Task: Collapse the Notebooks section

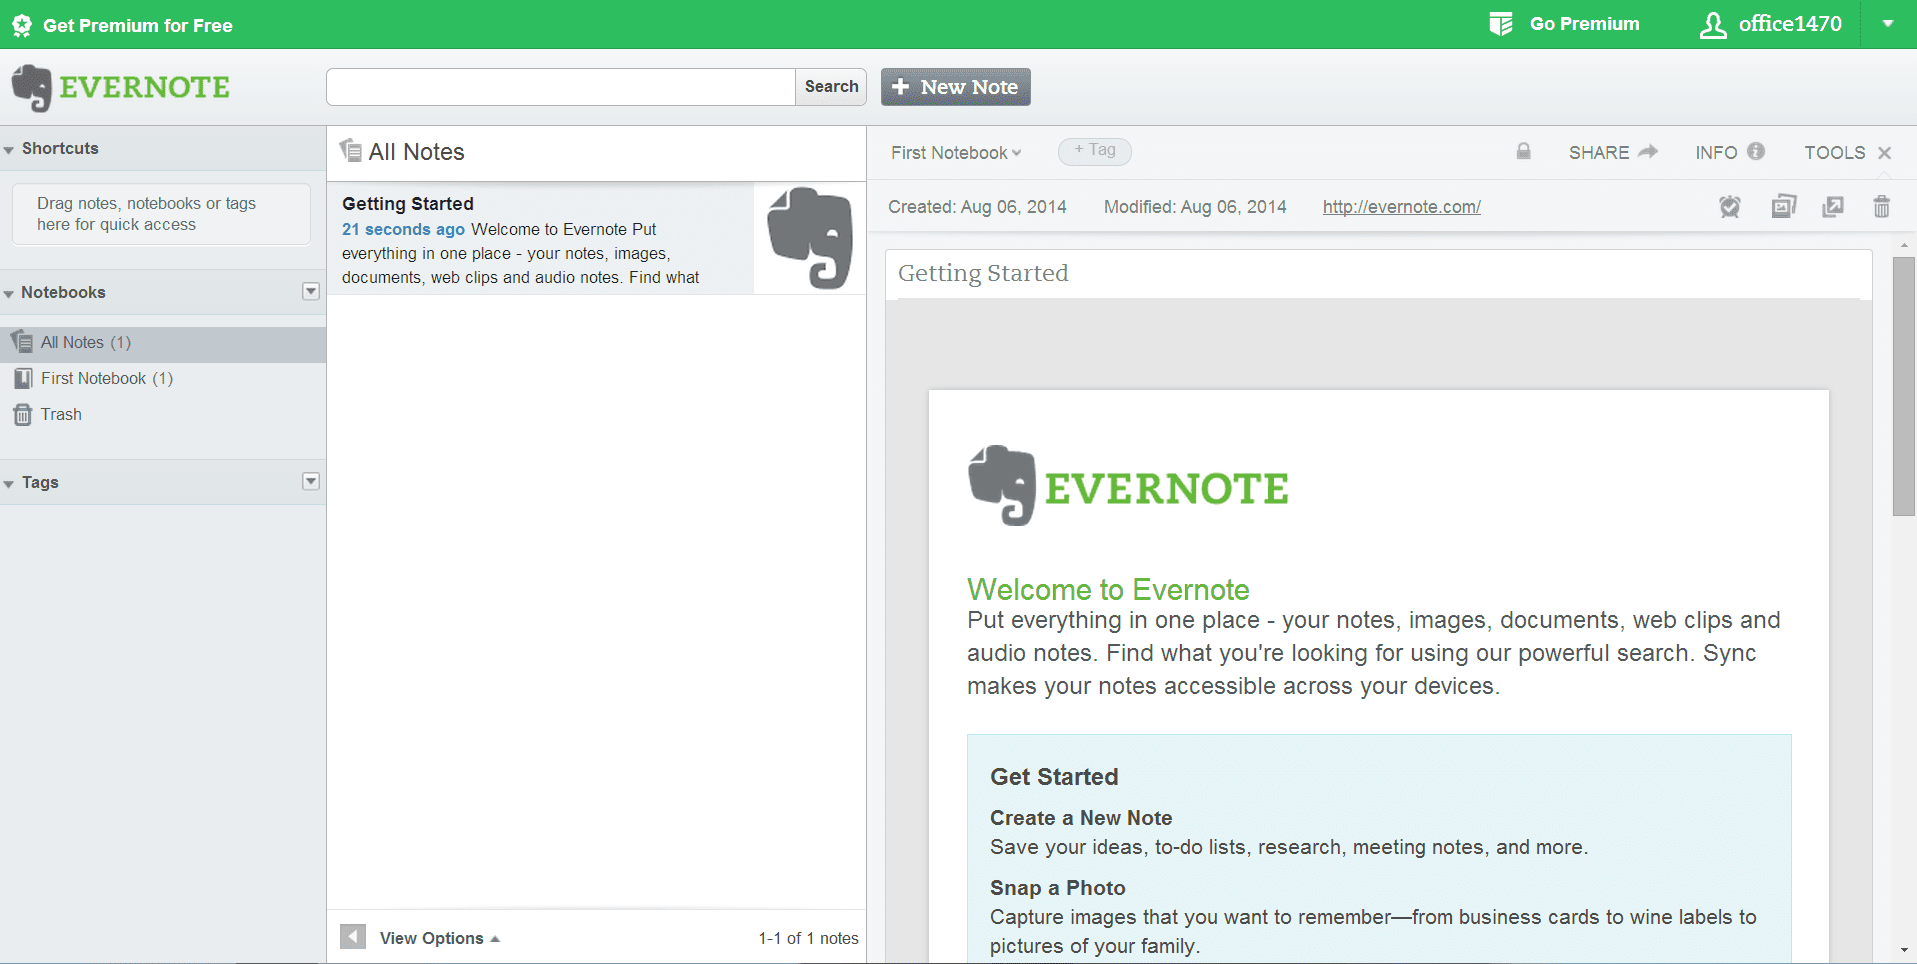Action: [x=9, y=293]
